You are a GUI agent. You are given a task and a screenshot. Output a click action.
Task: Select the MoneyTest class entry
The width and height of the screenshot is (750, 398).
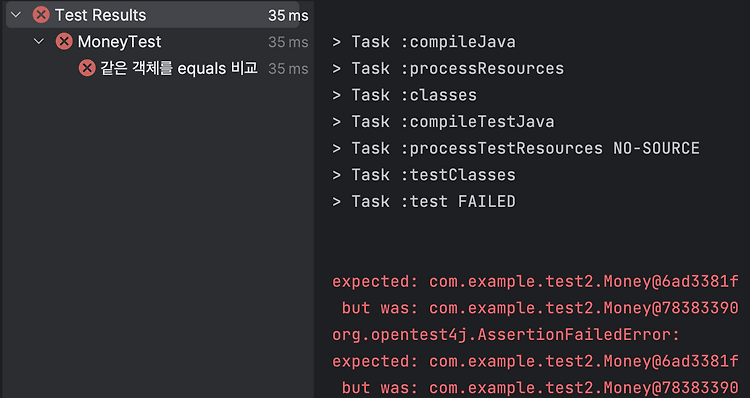(120, 42)
